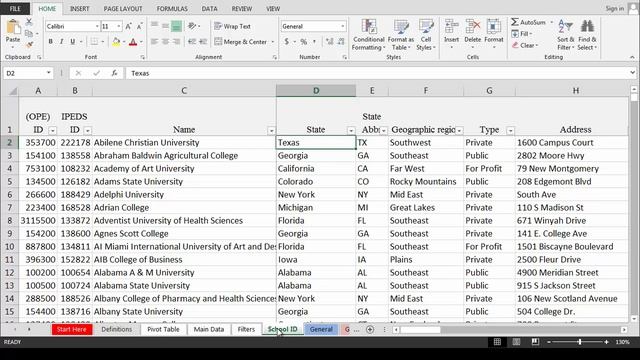Image resolution: width=640 pixels, height=360 pixels.
Task: Add a new sheet with plus button
Action: (370, 329)
